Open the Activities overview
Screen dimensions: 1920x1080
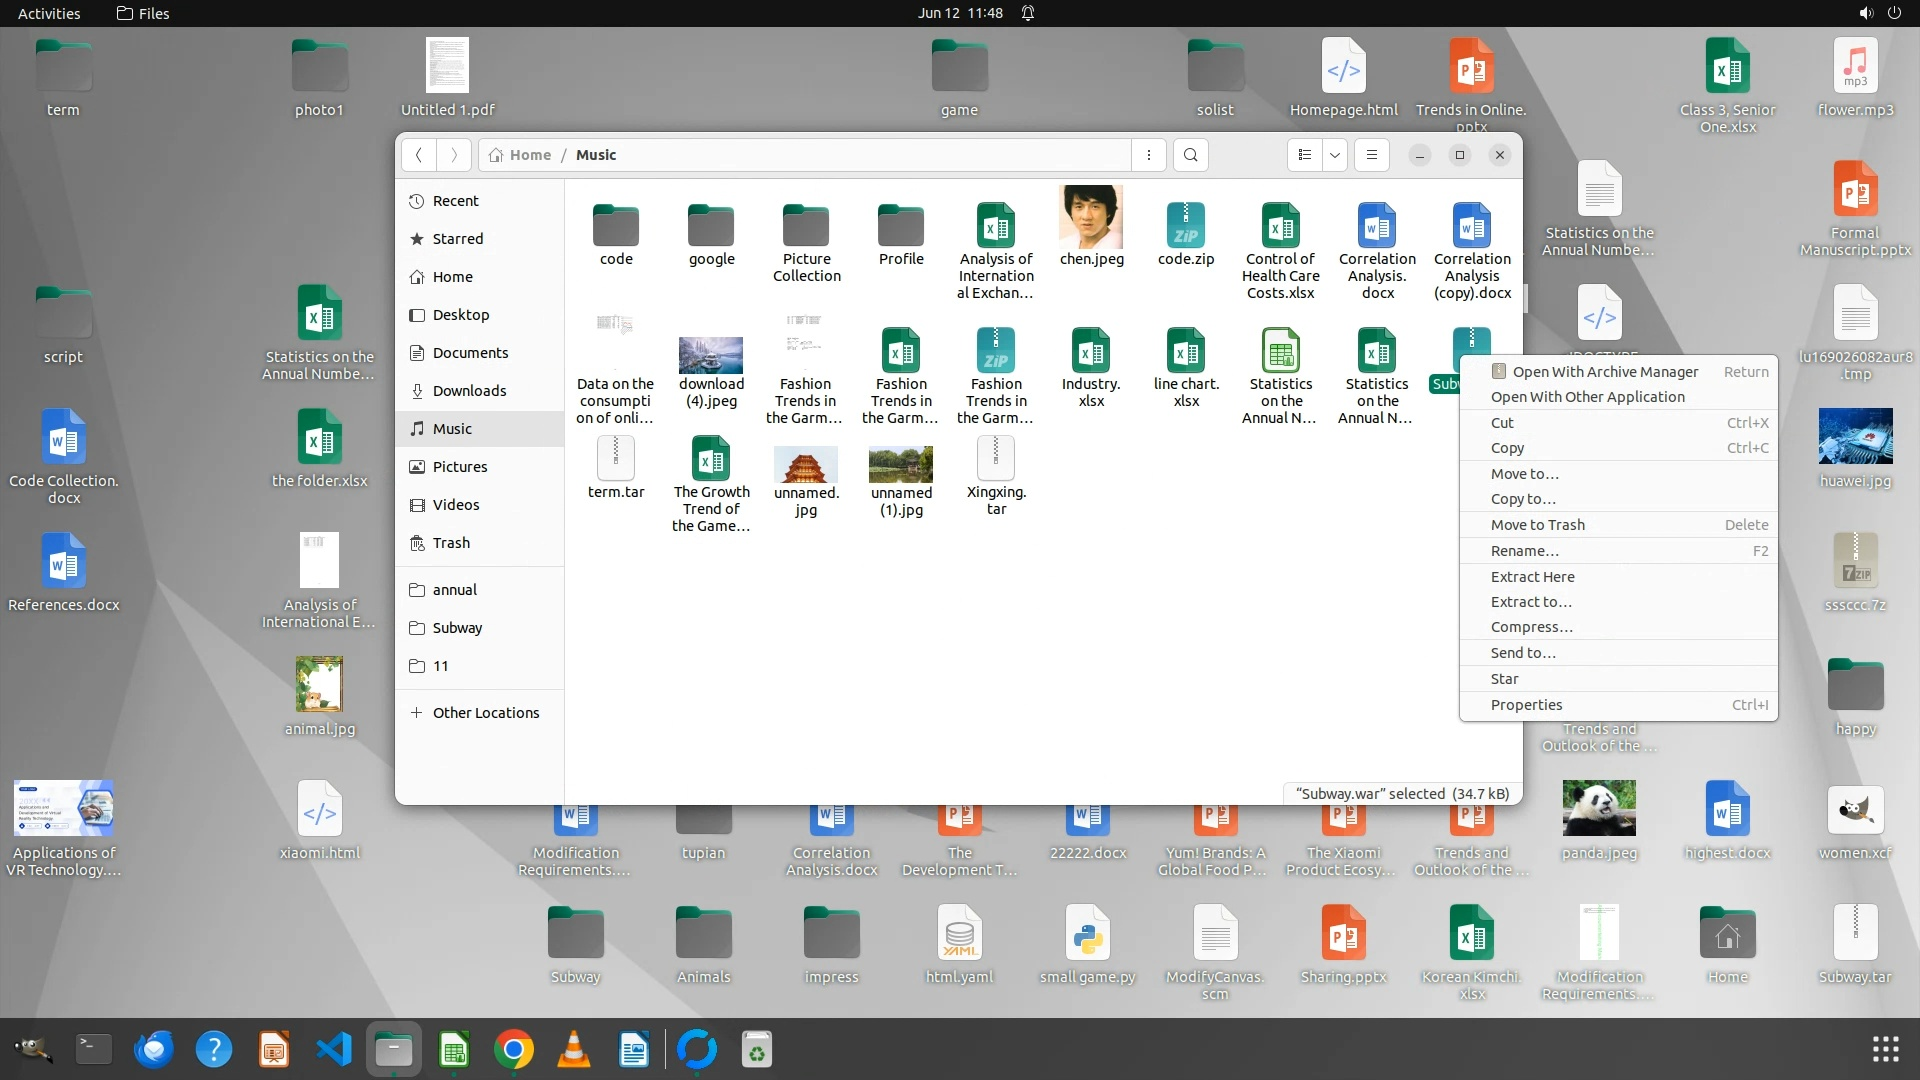[49, 13]
